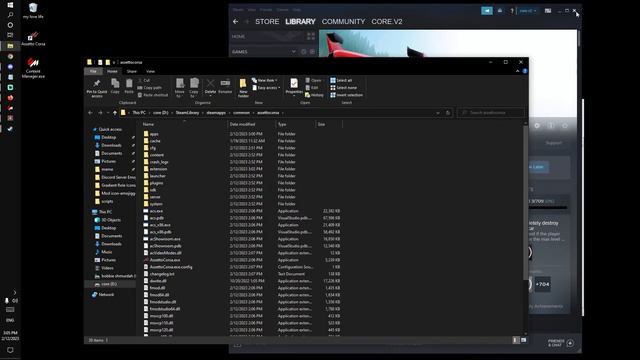Click Steam announcements megaphone button
The width and height of the screenshot is (640, 360).
(x=487, y=11)
